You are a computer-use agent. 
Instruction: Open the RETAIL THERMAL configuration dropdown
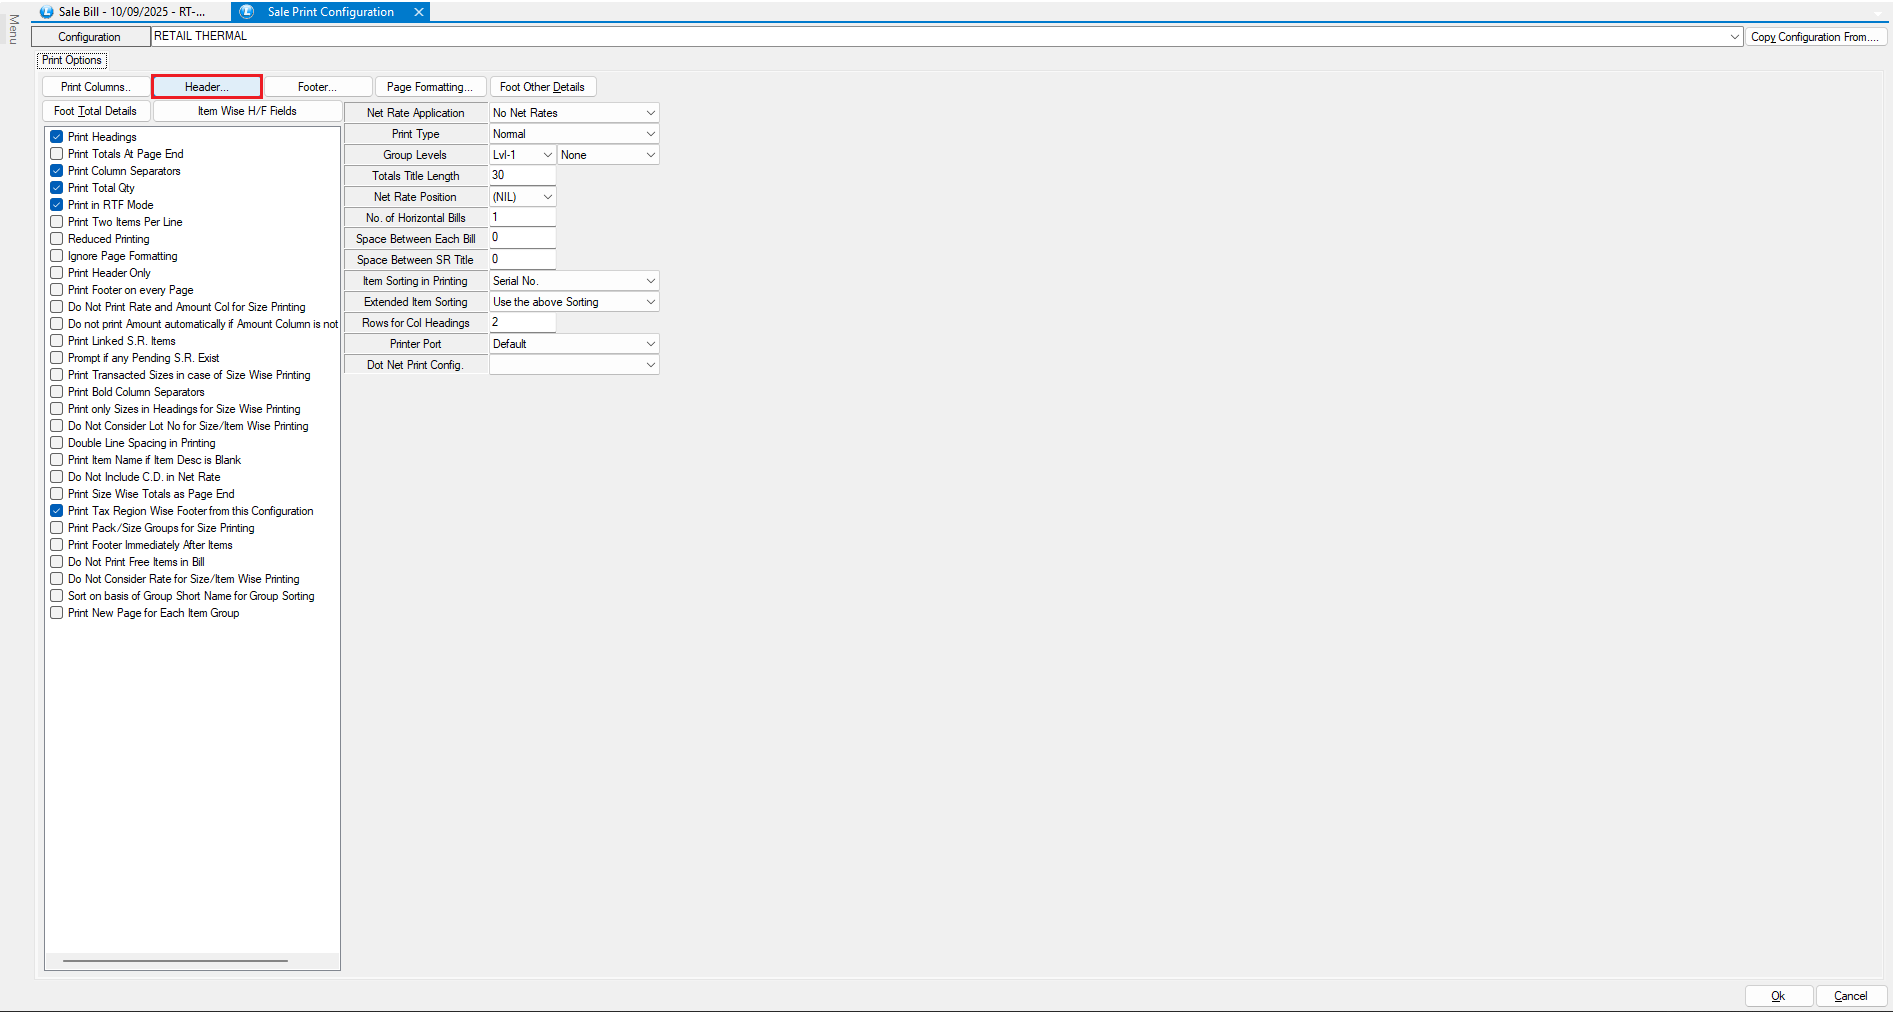pyautogui.click(x=1734, y=37)
